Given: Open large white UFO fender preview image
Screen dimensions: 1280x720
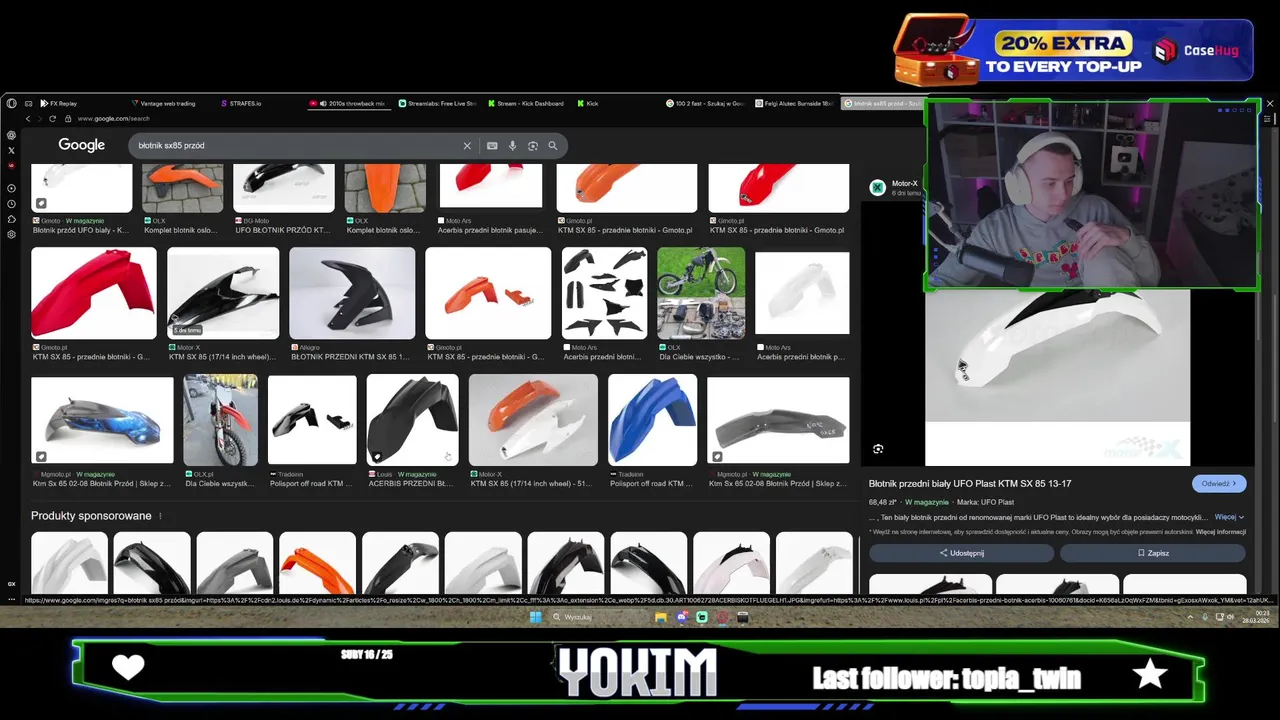Looking at the screenshot, I should [1058, 378].
